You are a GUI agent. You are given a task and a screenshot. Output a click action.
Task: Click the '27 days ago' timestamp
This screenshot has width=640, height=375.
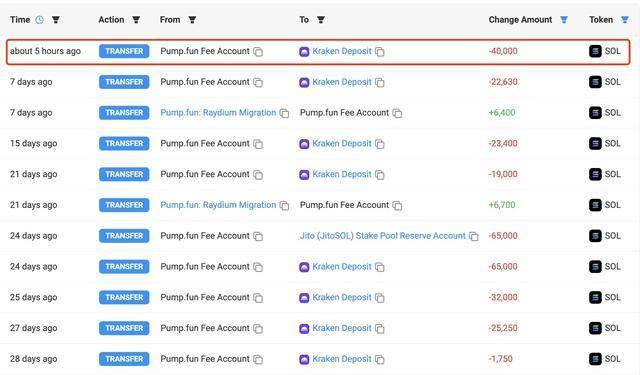click(33, 328)
